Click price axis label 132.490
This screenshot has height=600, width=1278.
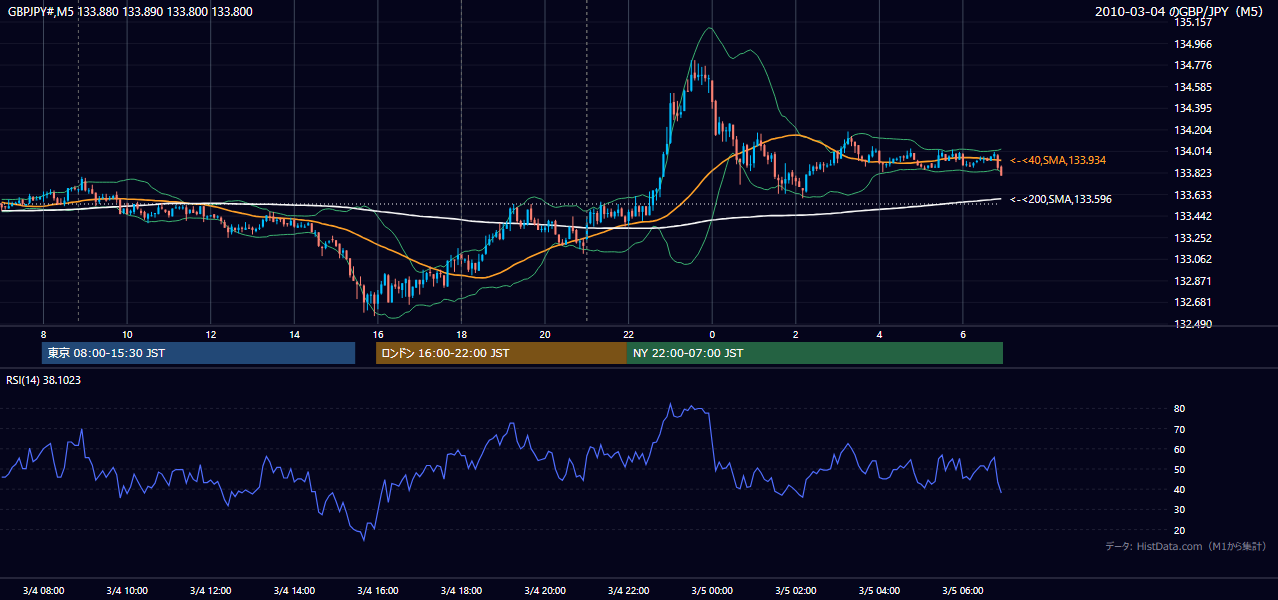click(x=1193, y=324)
